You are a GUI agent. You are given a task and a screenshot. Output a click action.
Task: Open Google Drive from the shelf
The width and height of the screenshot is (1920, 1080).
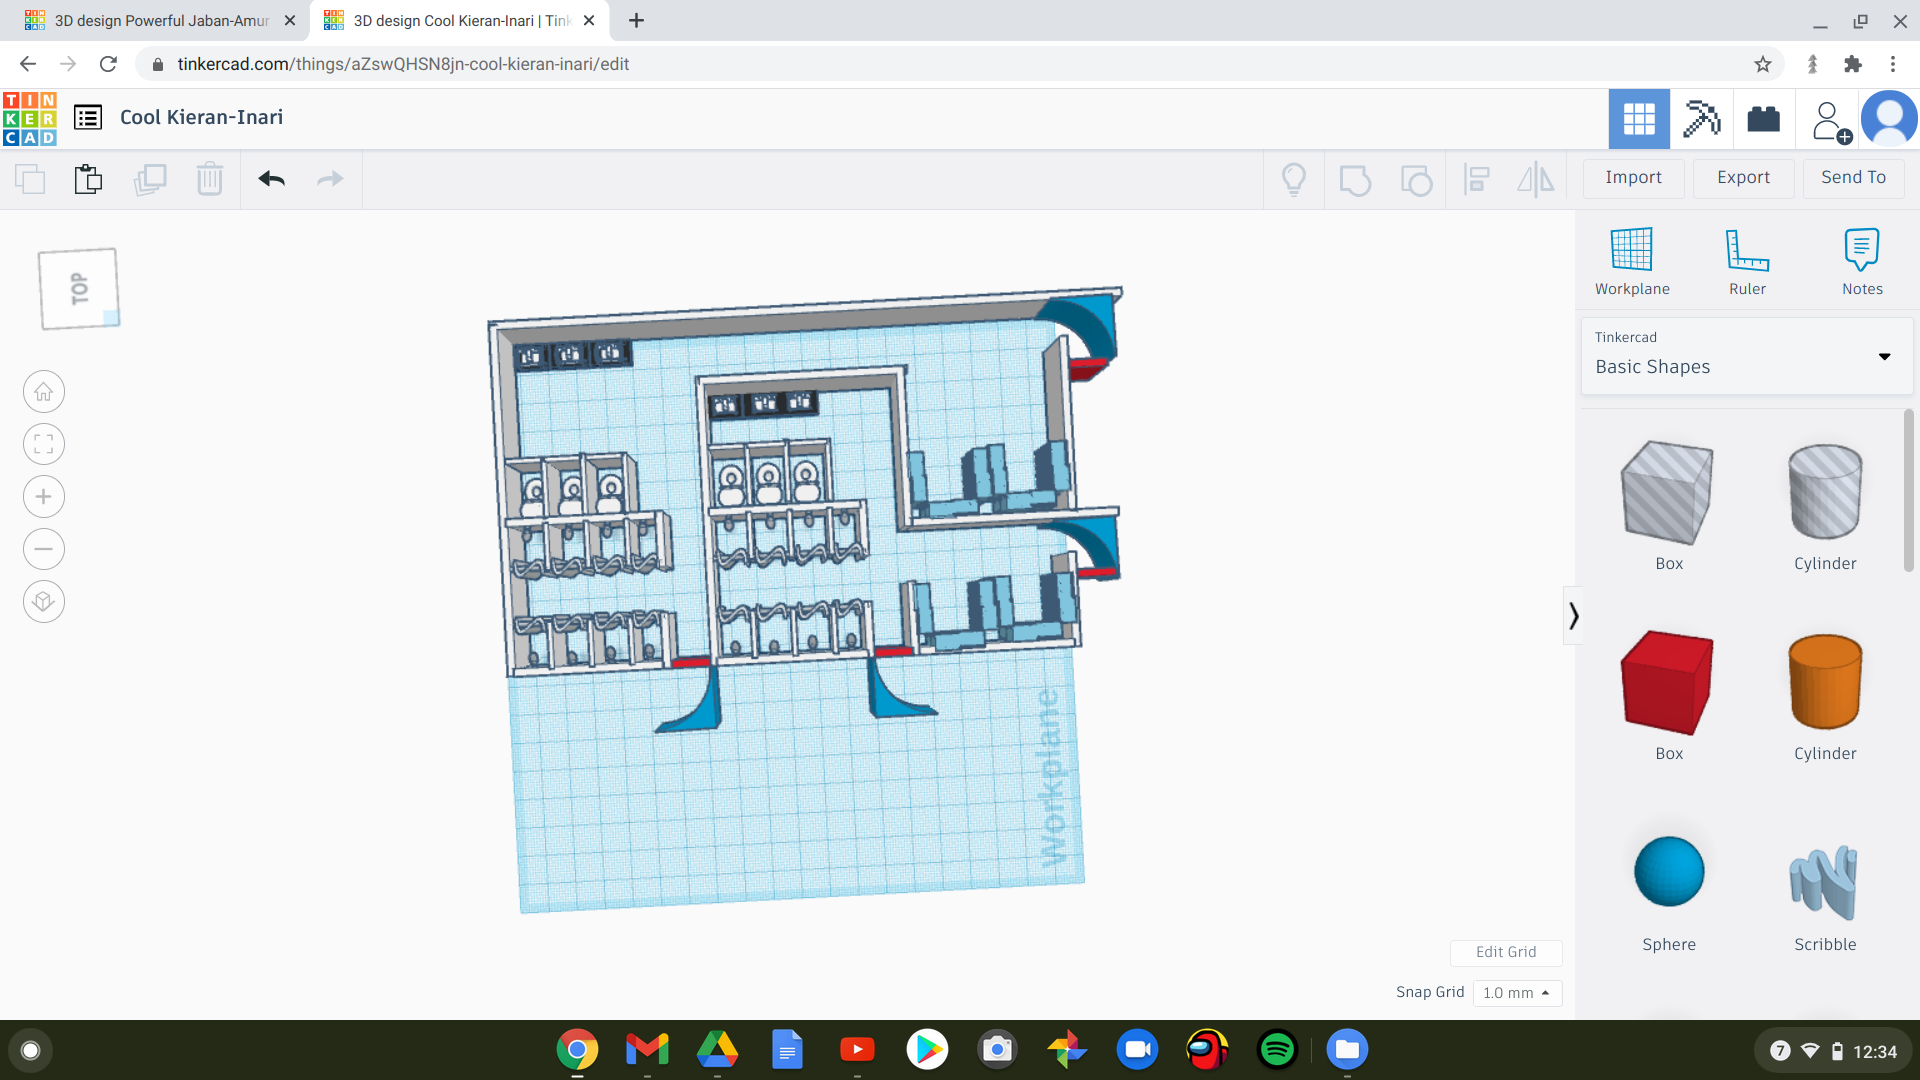click(717, 1049)
